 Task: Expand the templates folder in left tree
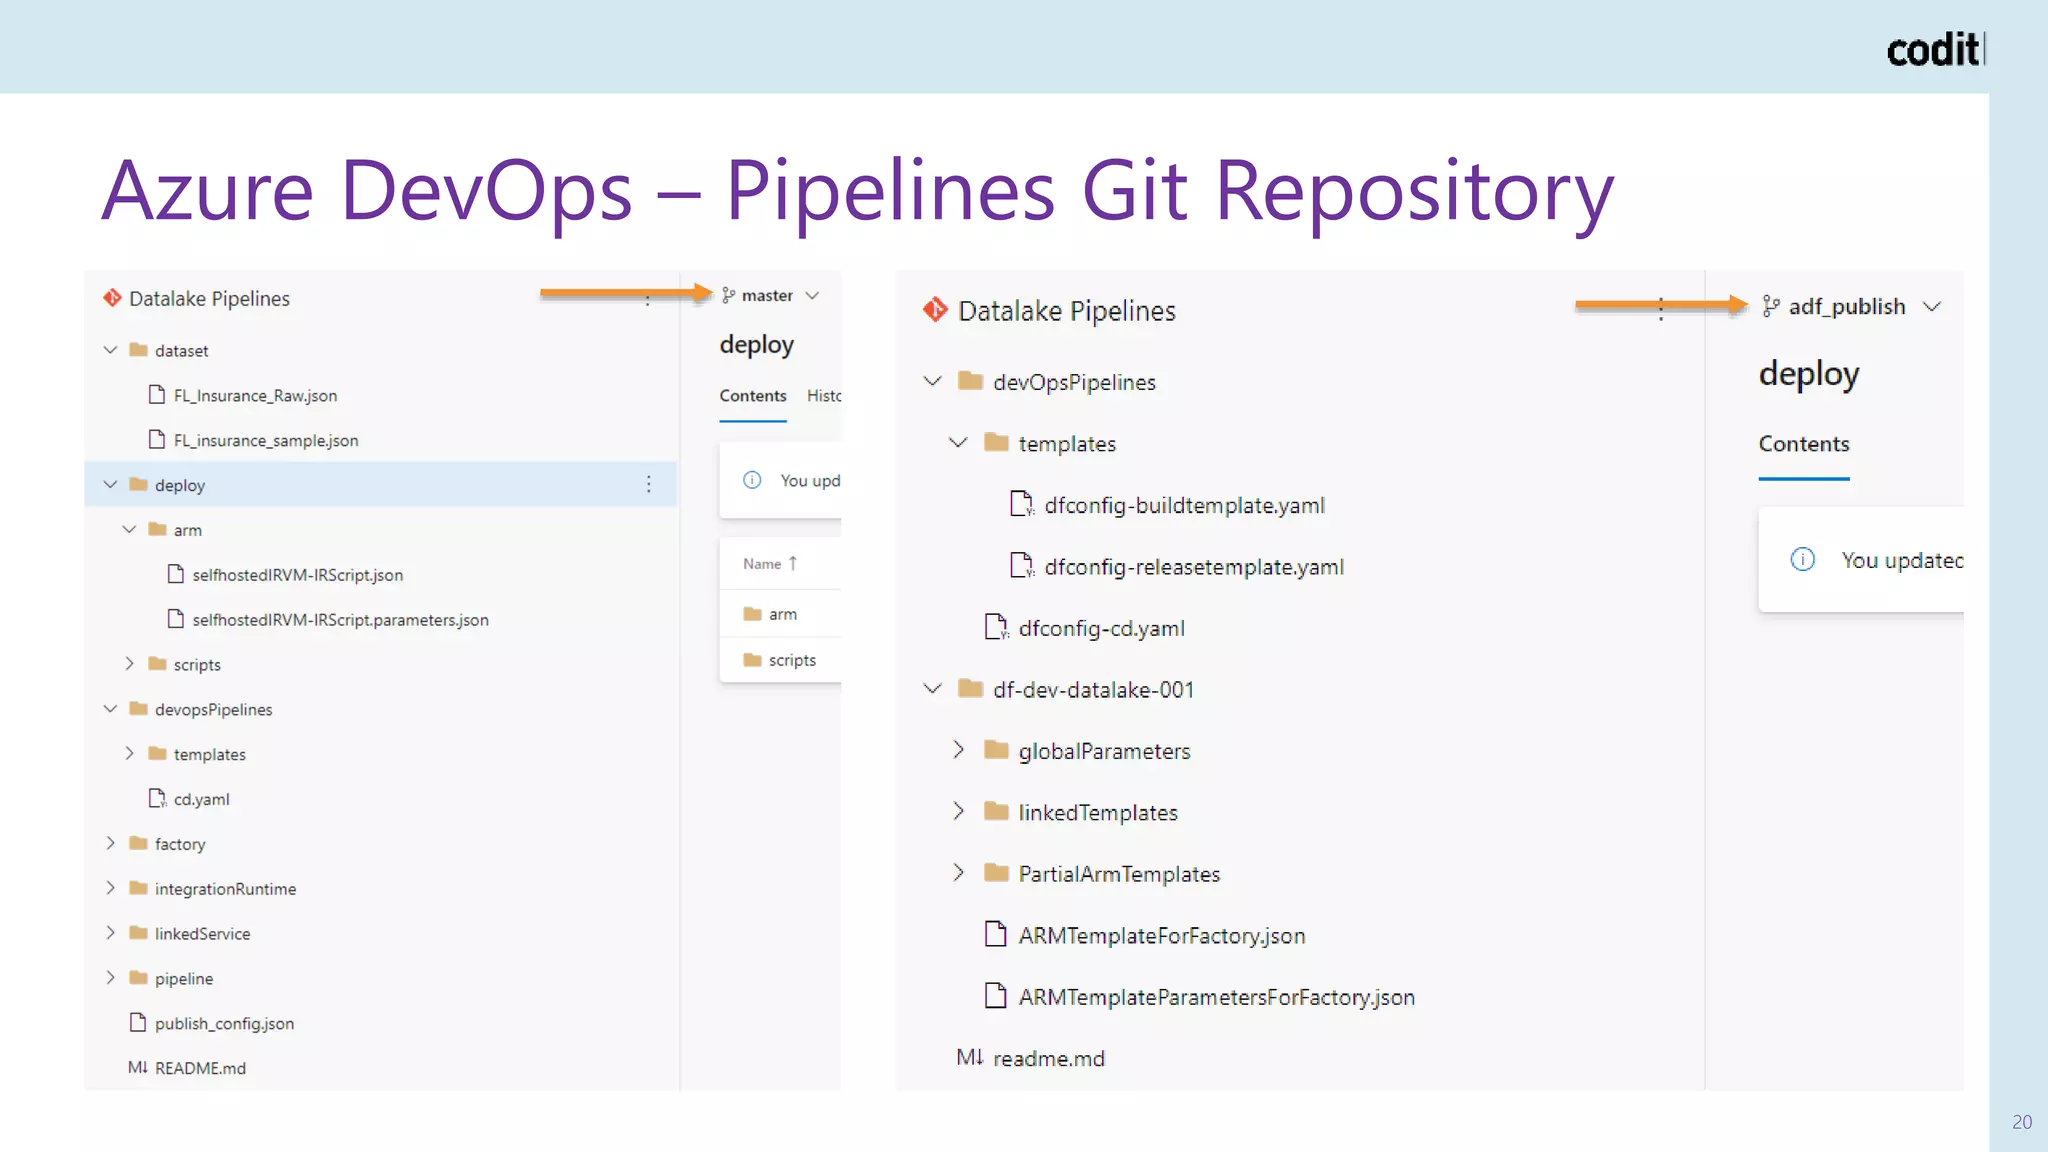129,753
